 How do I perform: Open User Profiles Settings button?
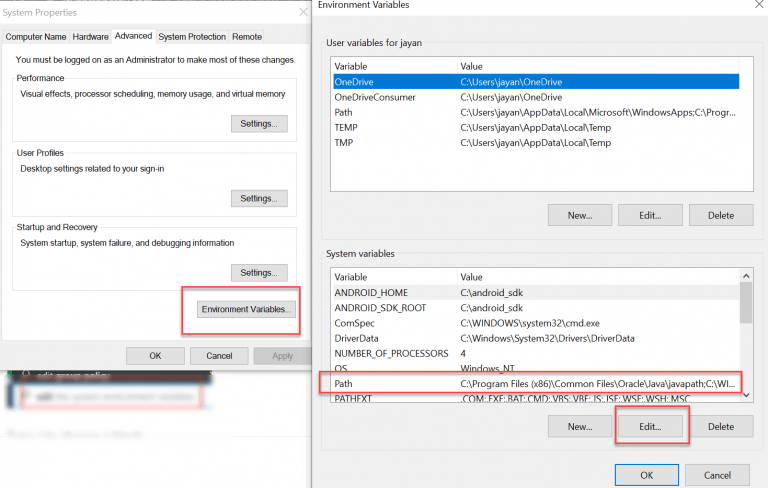pyautogui.click(x=258, y=199)
